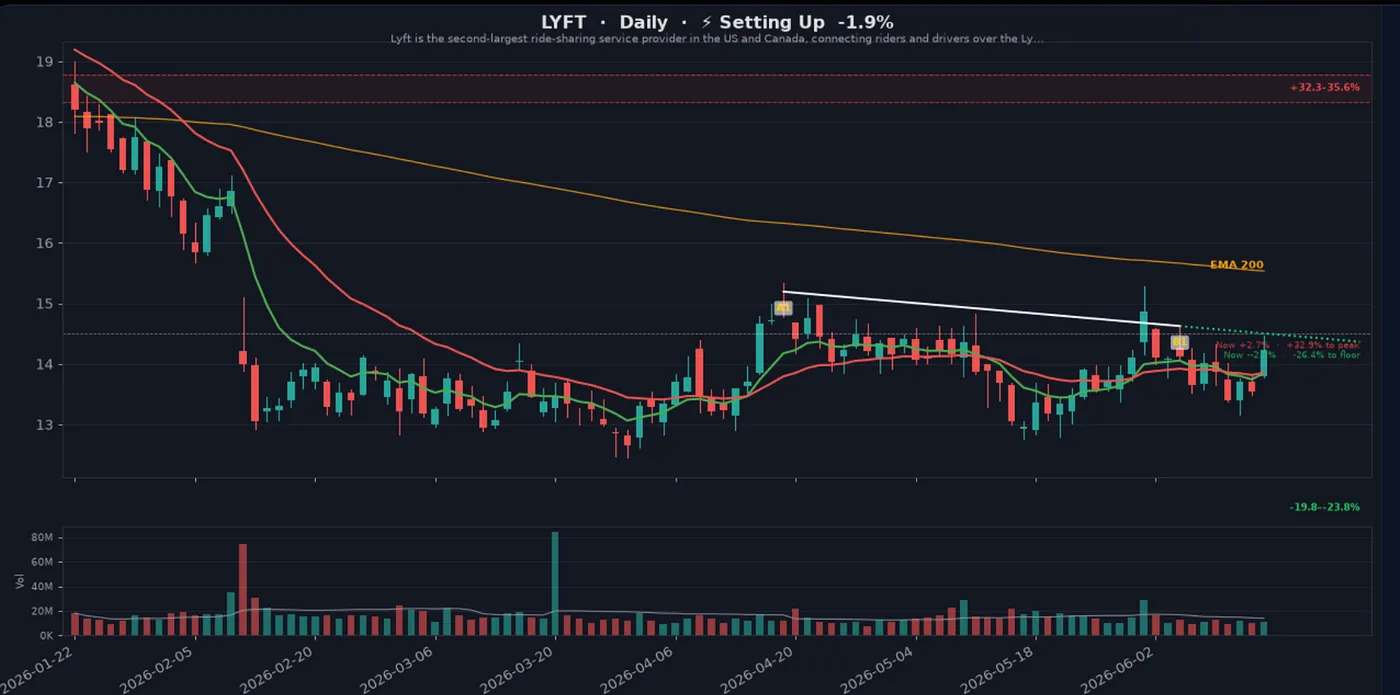Image resolution: width=1400 pixels, height=695 pixels.
Task: Click the 60M volume axis label
Action: click(42, 562)
